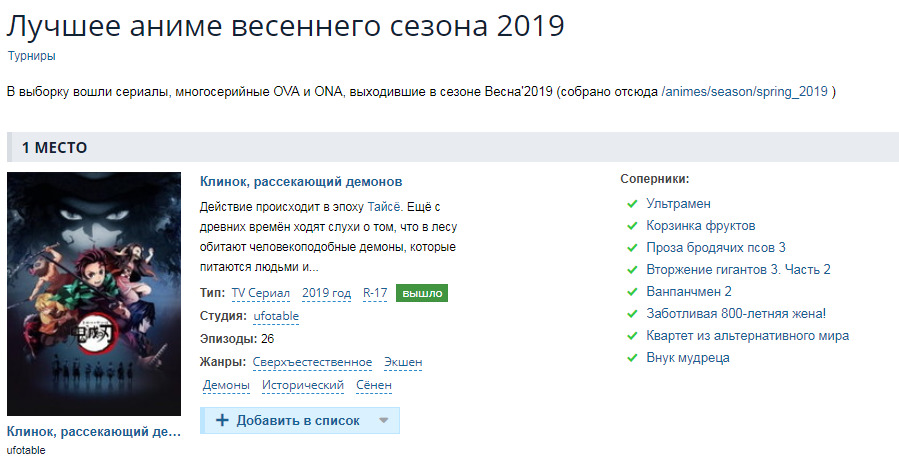Click the plus icon on Добавить в список
The image size is (899, 475).
pyautogui.click(x=222, y=421)
